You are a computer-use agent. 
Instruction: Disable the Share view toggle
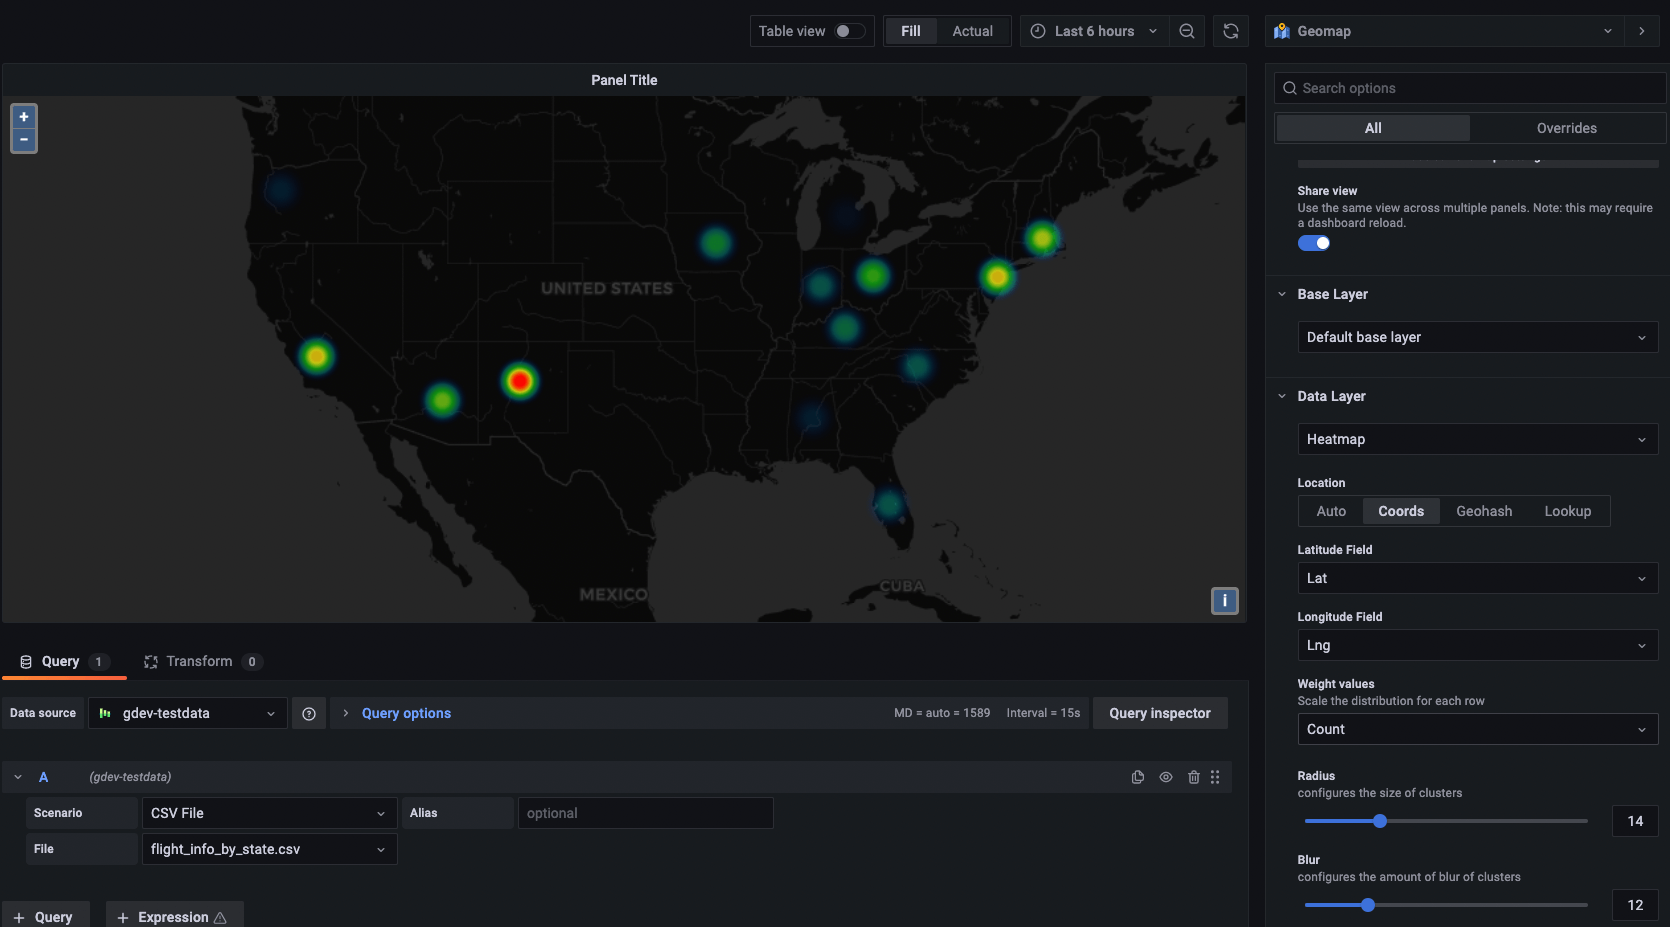pyautogui.click(x=1313, y=243)
